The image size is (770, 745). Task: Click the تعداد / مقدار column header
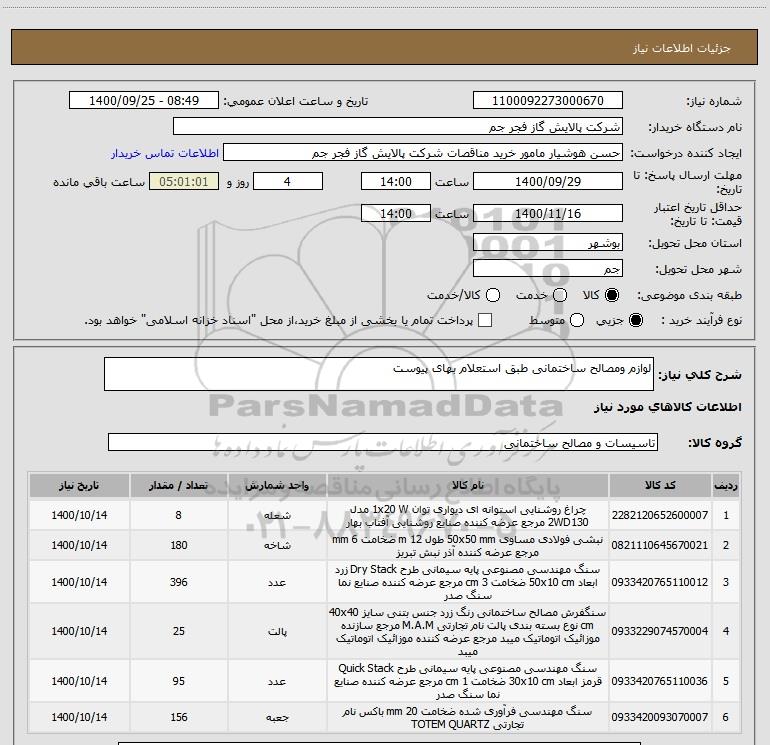click(178, 486)
